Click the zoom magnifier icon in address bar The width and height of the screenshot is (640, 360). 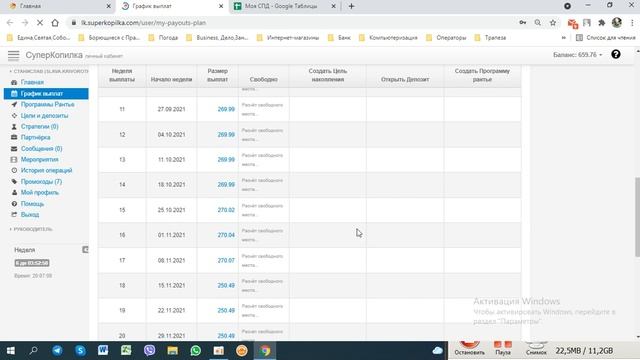pyautogui.click(x=538, y=23)
